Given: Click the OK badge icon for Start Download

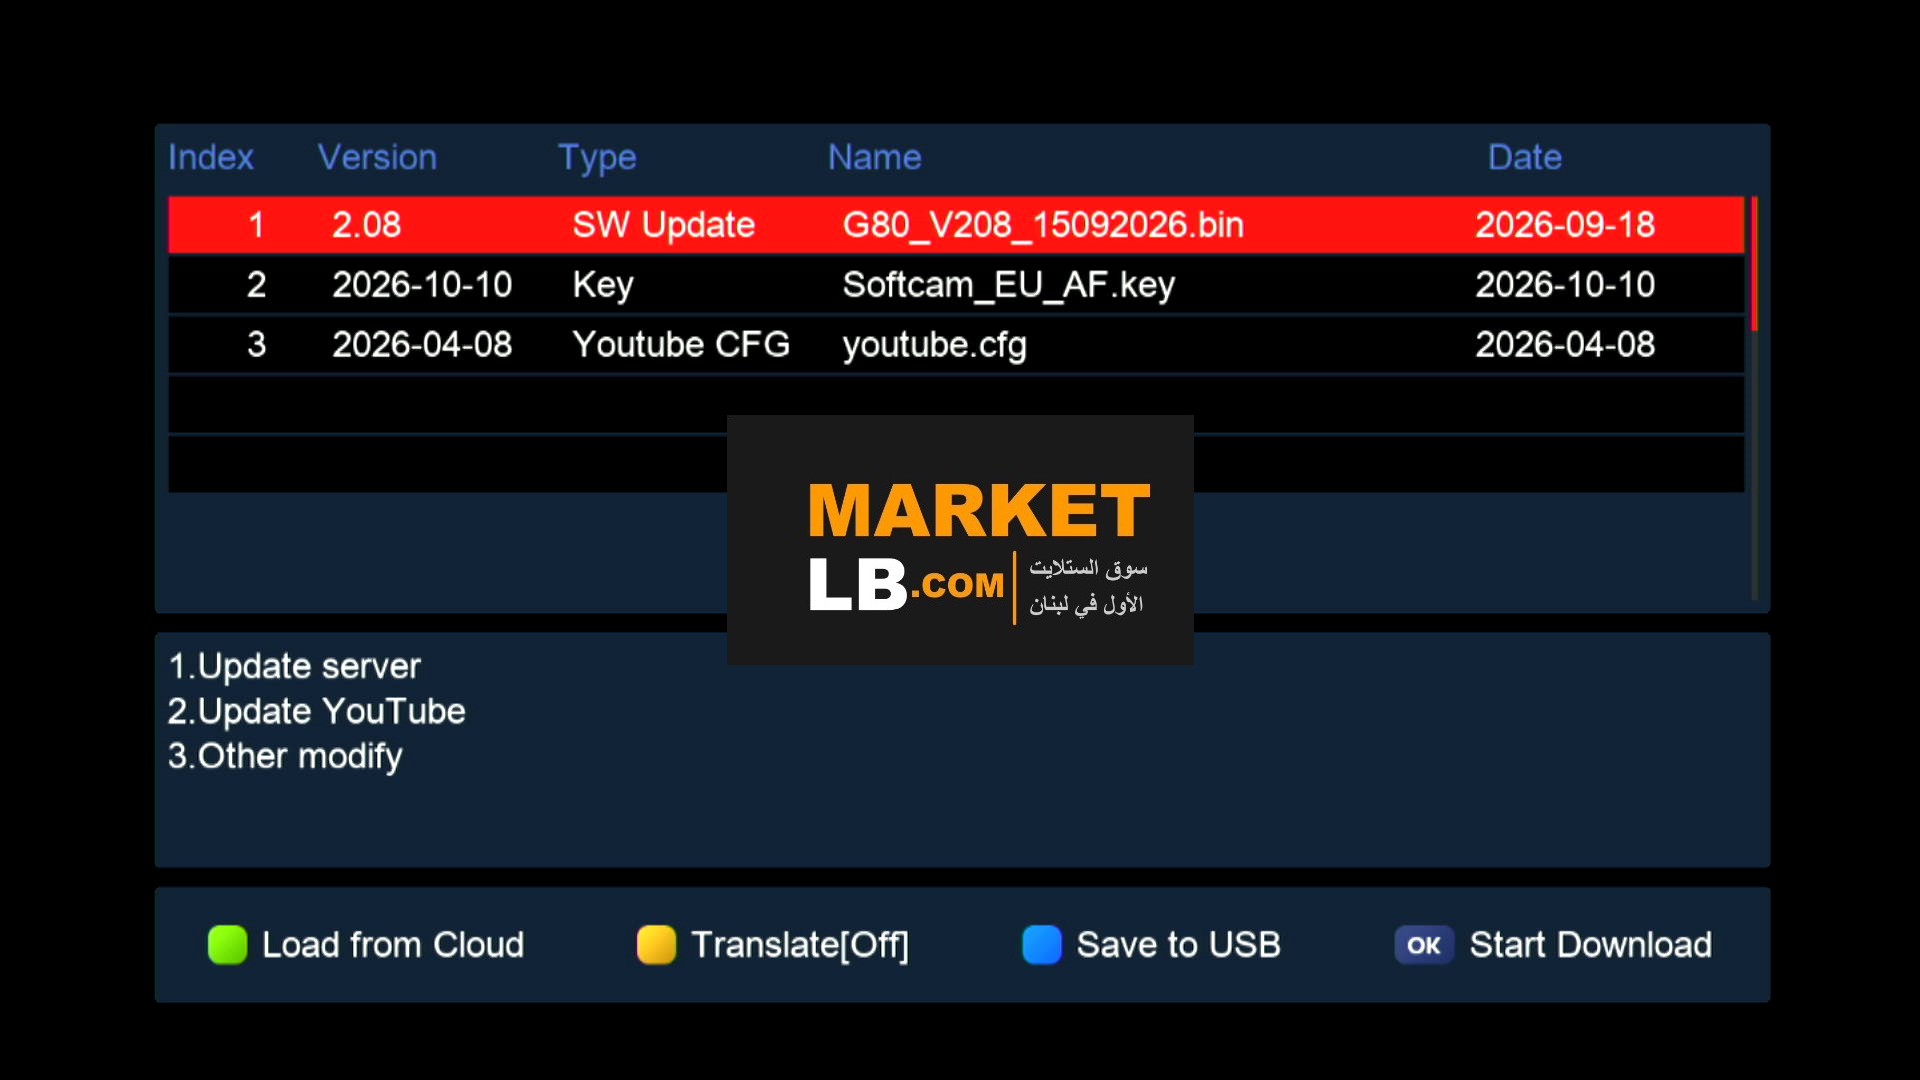Looking at the screenshot, I should click(x=1423, y=945).
